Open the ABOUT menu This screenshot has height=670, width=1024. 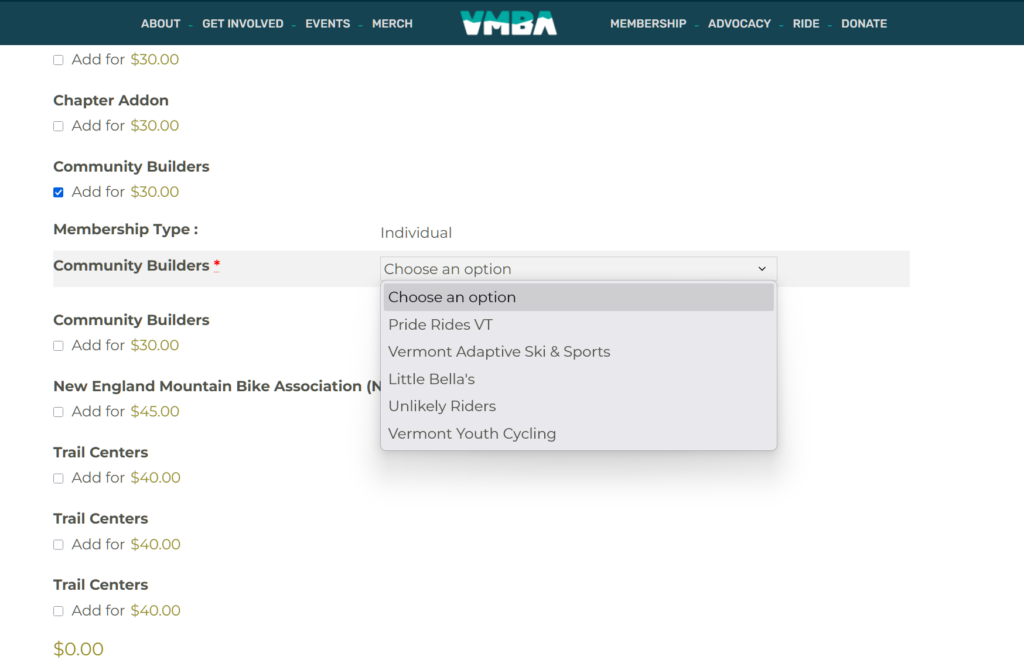click(x=160, y=24)
